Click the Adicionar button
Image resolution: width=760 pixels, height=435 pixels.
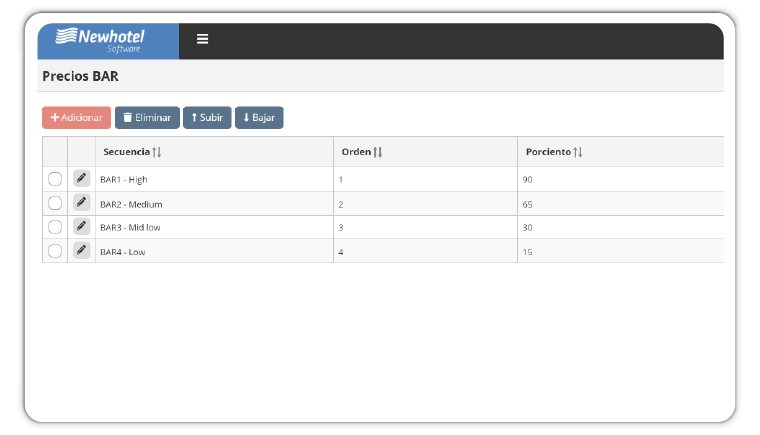pos(77,117)
